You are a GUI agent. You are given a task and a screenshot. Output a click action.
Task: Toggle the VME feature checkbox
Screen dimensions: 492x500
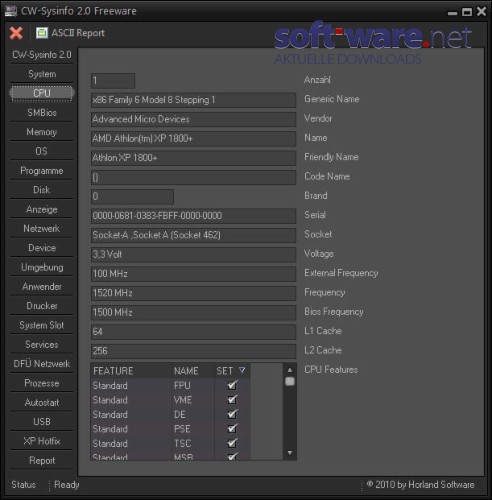click(232, 399)
